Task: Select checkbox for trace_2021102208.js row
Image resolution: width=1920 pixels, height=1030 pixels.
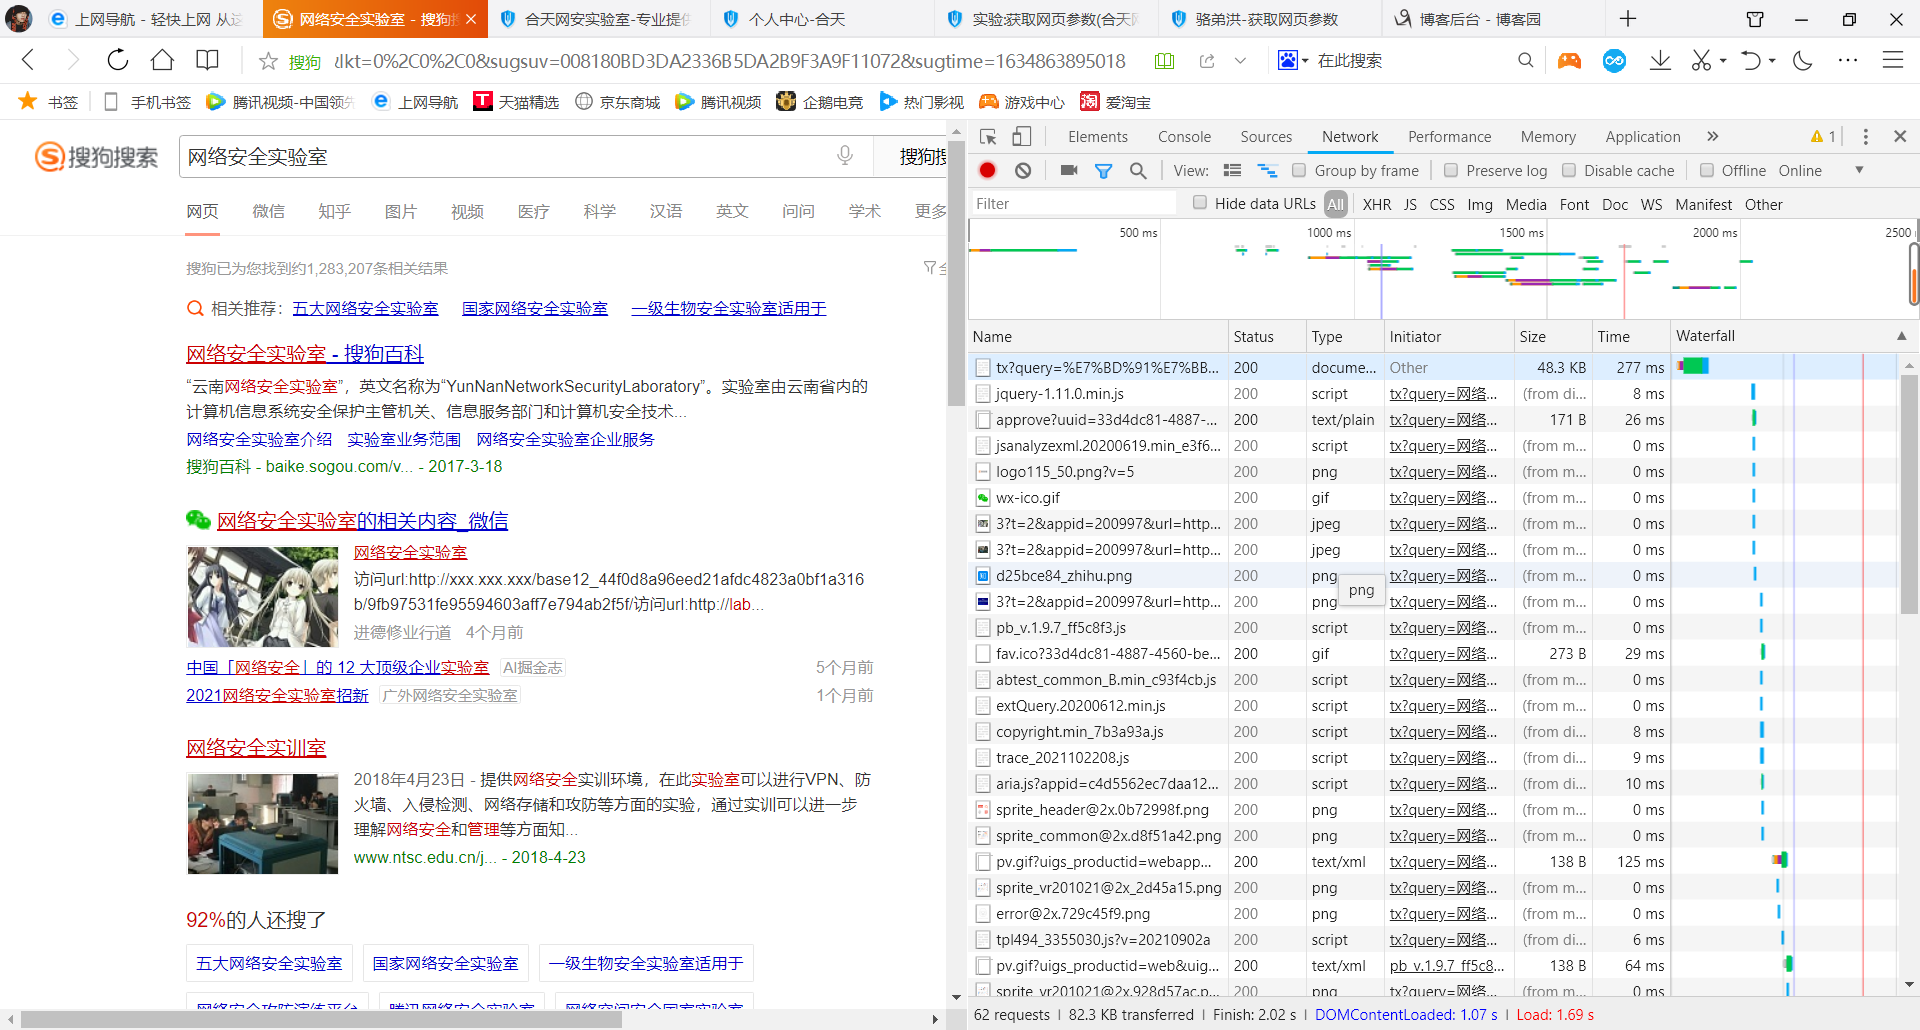Action: (x=983, y=758)
